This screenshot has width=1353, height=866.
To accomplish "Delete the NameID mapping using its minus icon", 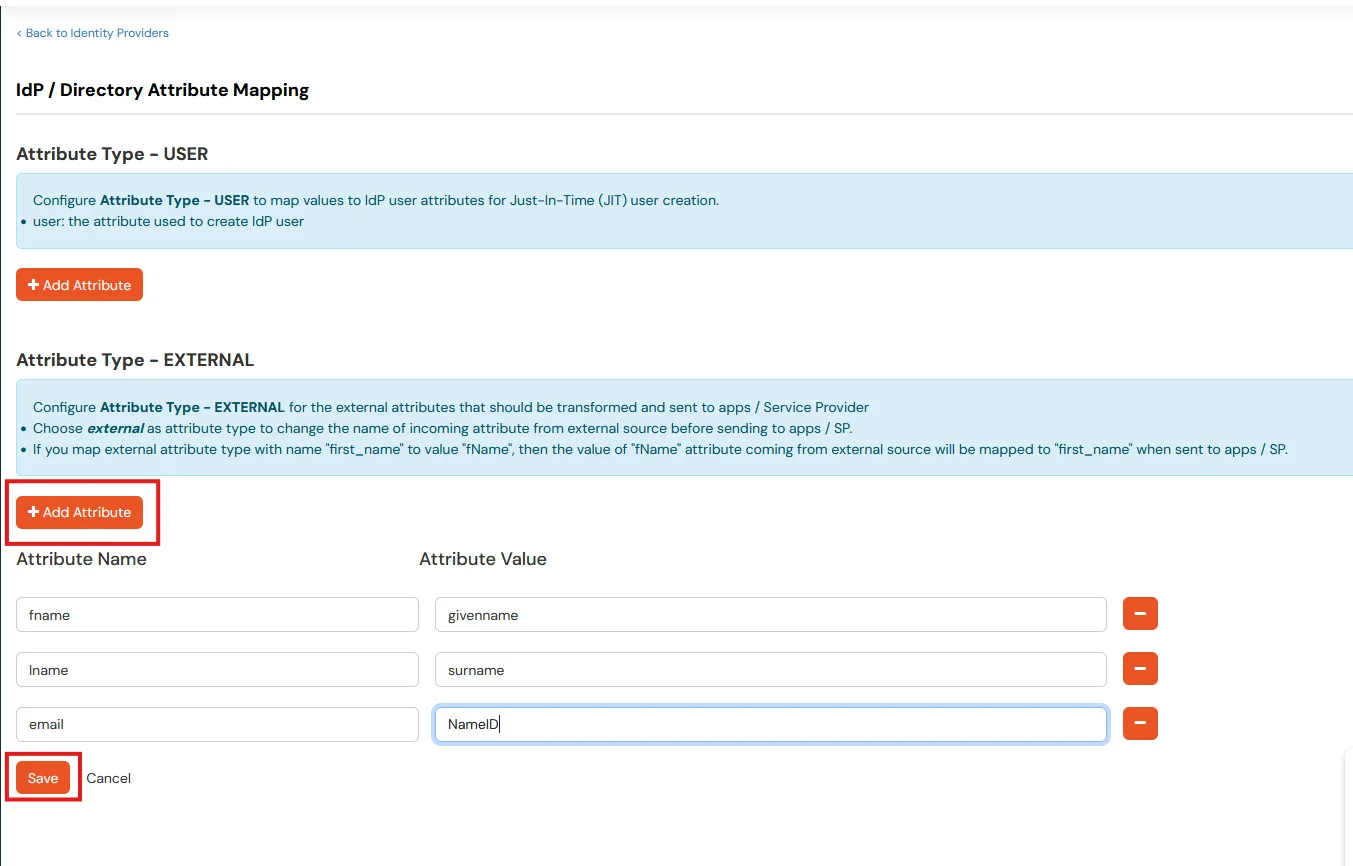I will pos(1139,723).
